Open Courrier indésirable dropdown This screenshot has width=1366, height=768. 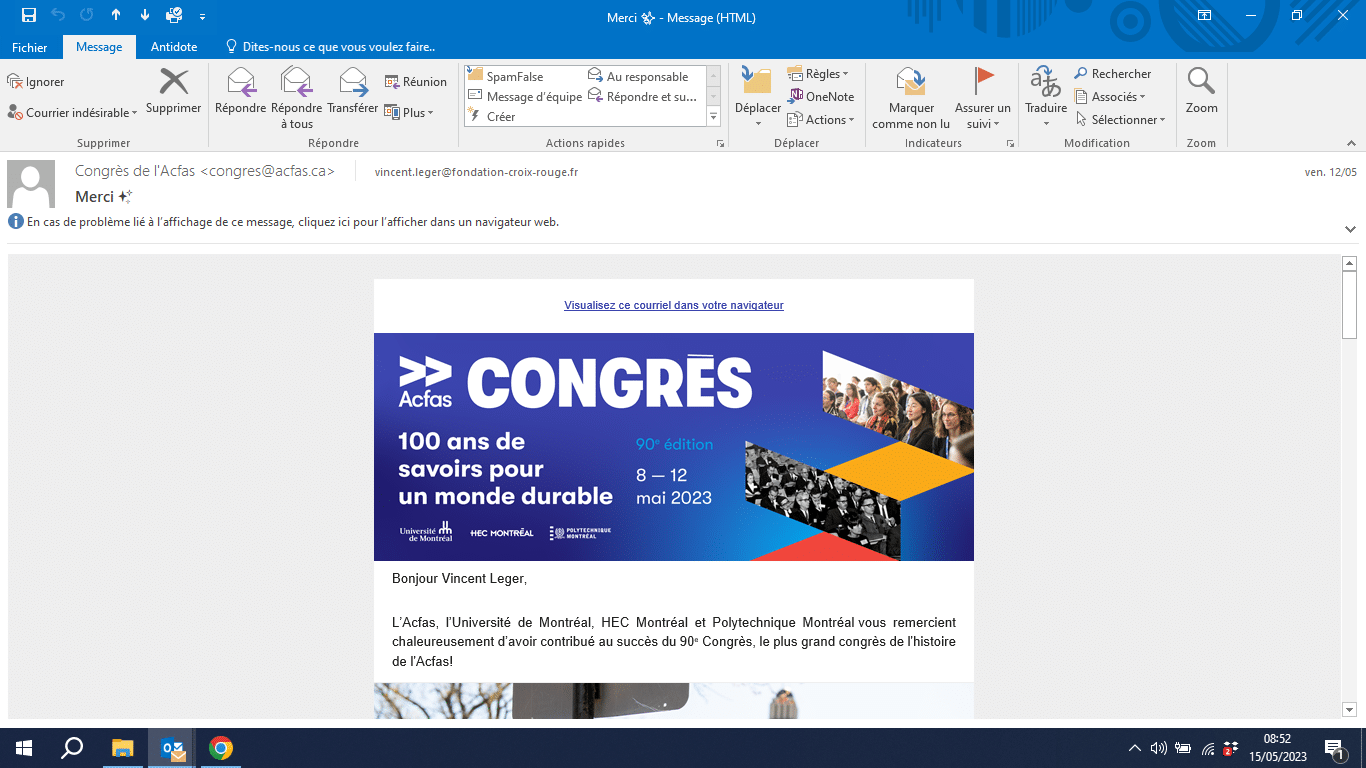[x=72, y=113]
